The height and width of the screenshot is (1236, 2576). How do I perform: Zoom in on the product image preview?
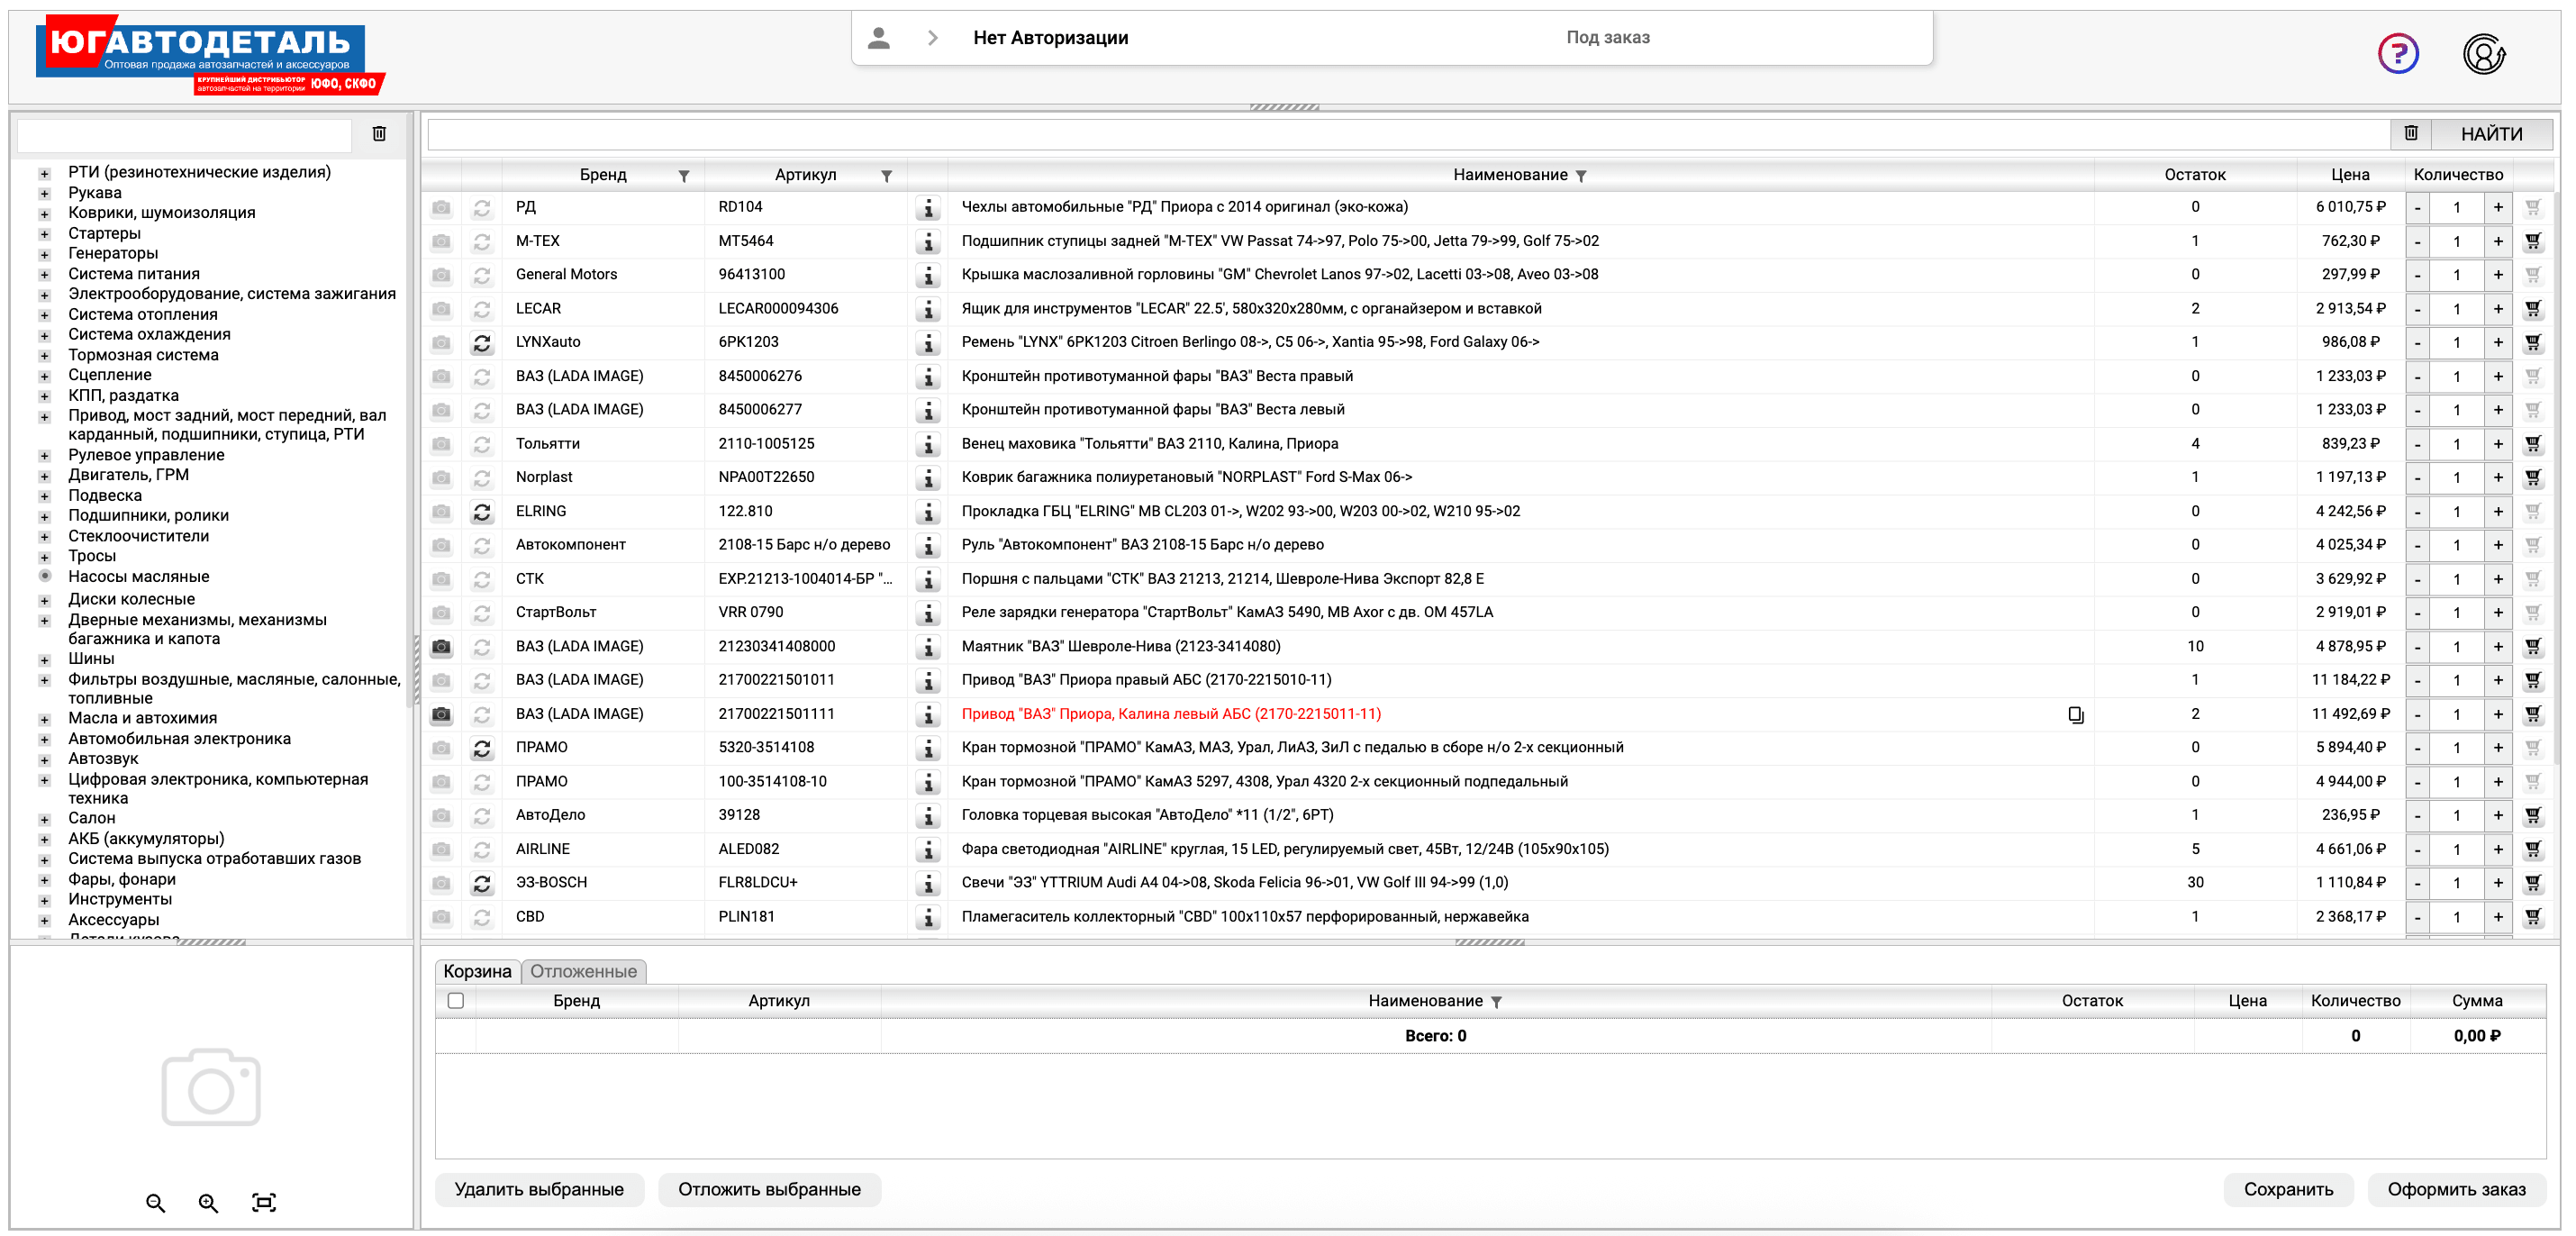click(x=208, y=1203)
